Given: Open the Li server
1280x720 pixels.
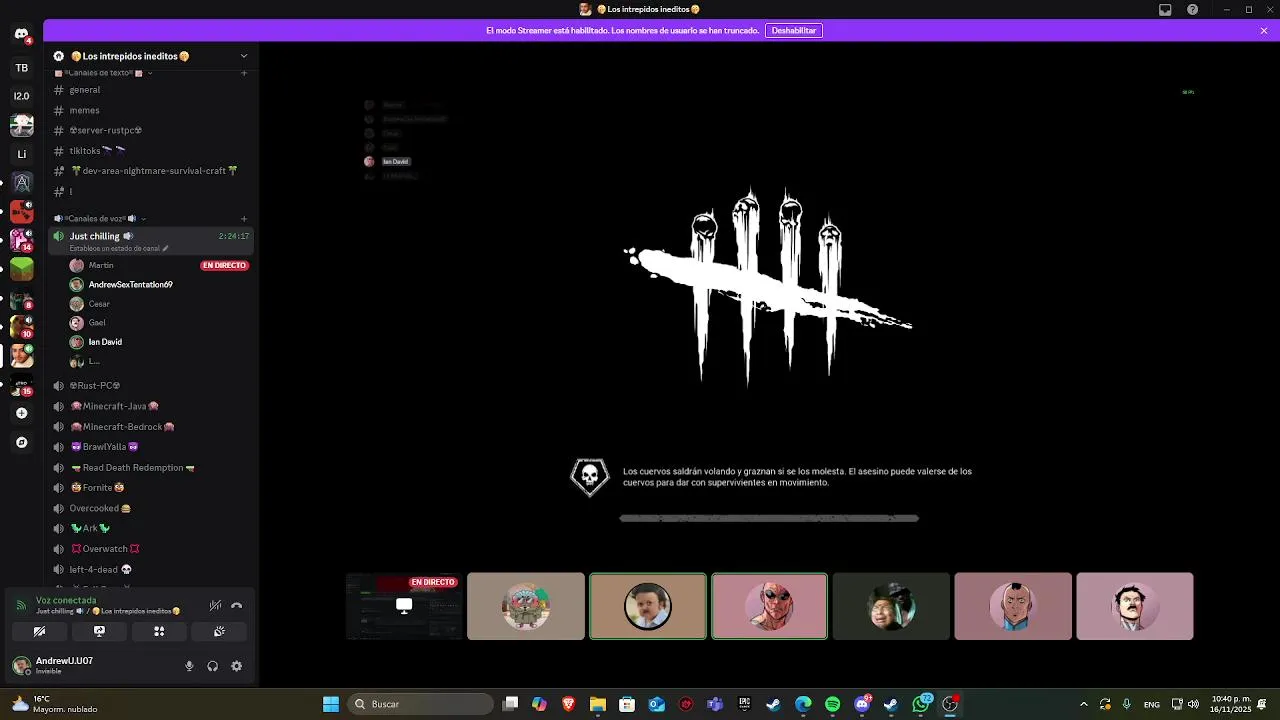Looking at the screenshot, I should pyautogui.click(x=21, y=154).
